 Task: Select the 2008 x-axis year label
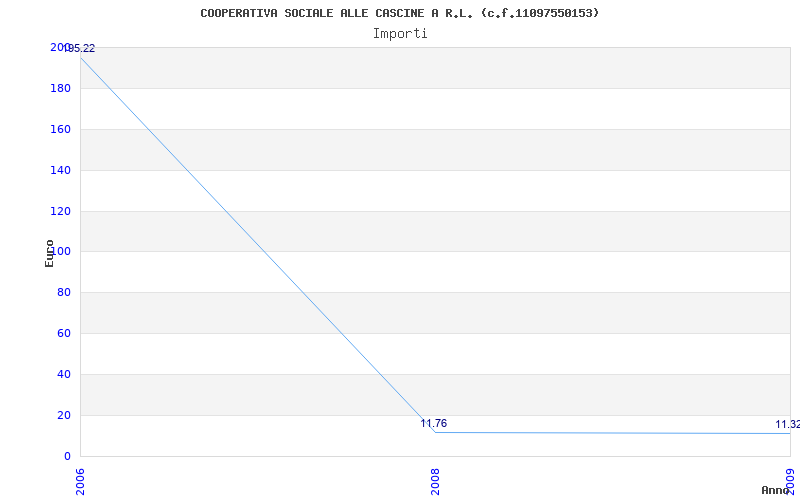pyautogui.click(x=435, y=481)
